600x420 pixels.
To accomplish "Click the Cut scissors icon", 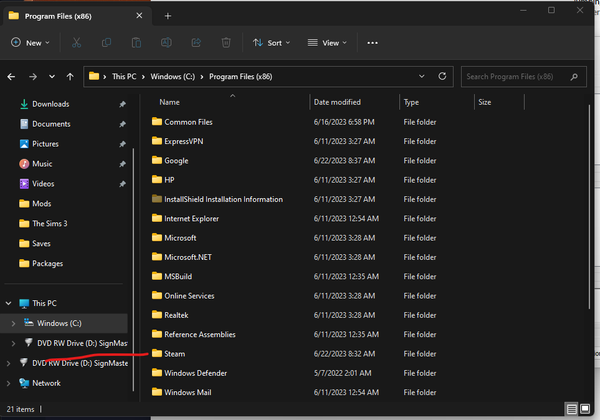I will (77, 43).
